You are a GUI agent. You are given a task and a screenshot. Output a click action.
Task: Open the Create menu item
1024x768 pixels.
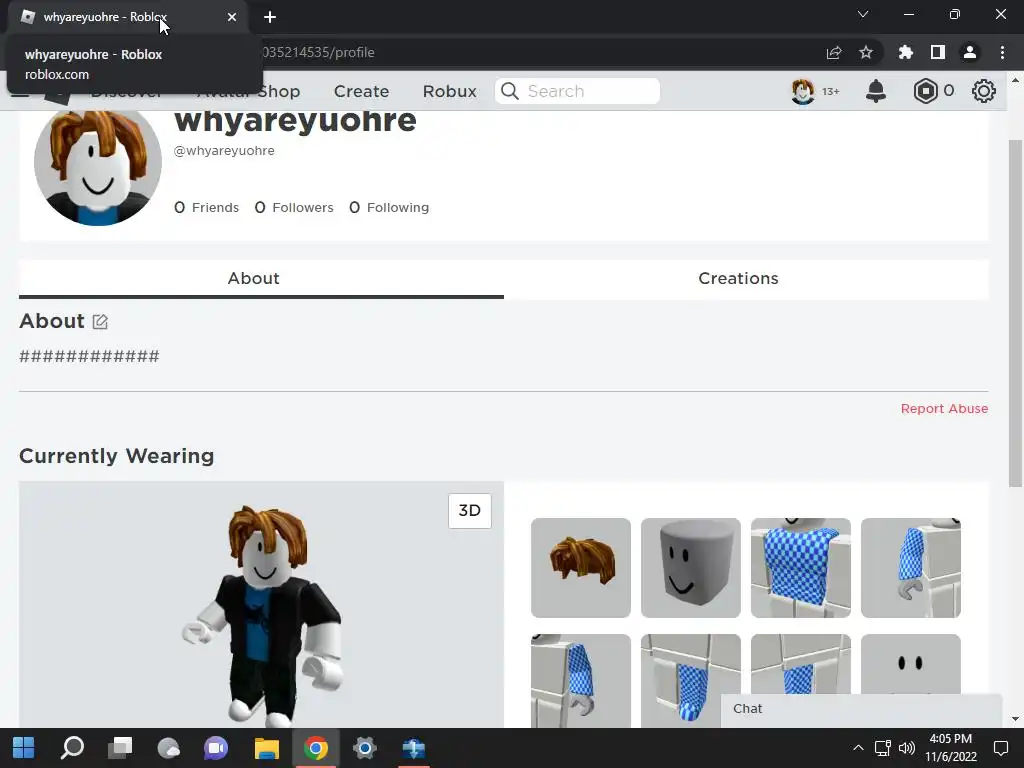pyautogui.click(x=361, y=91)
